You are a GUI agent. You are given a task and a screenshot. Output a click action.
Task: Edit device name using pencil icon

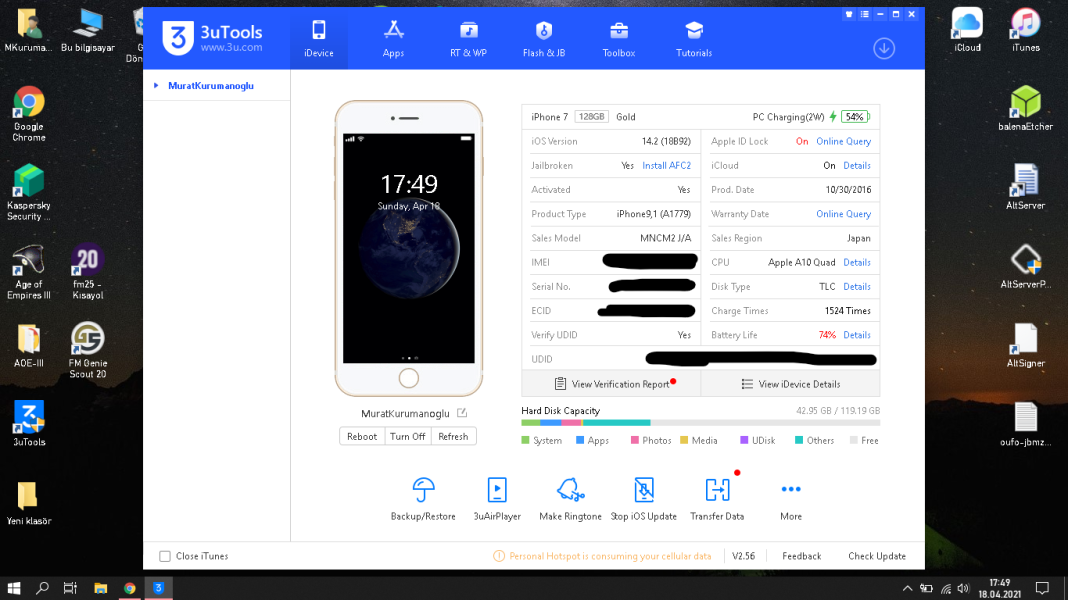[462, 413]
